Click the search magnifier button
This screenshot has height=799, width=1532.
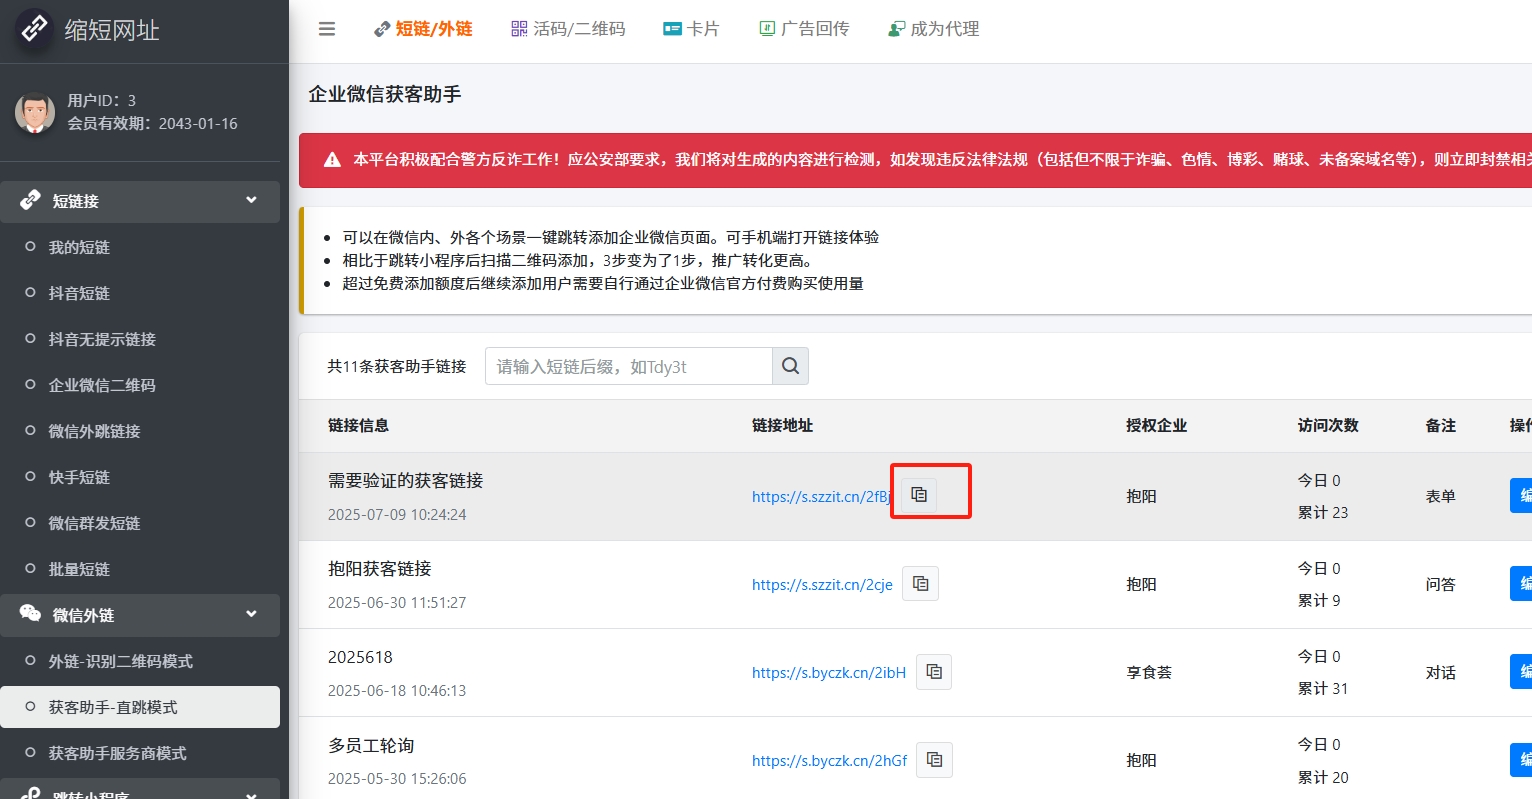coord(790,366)
